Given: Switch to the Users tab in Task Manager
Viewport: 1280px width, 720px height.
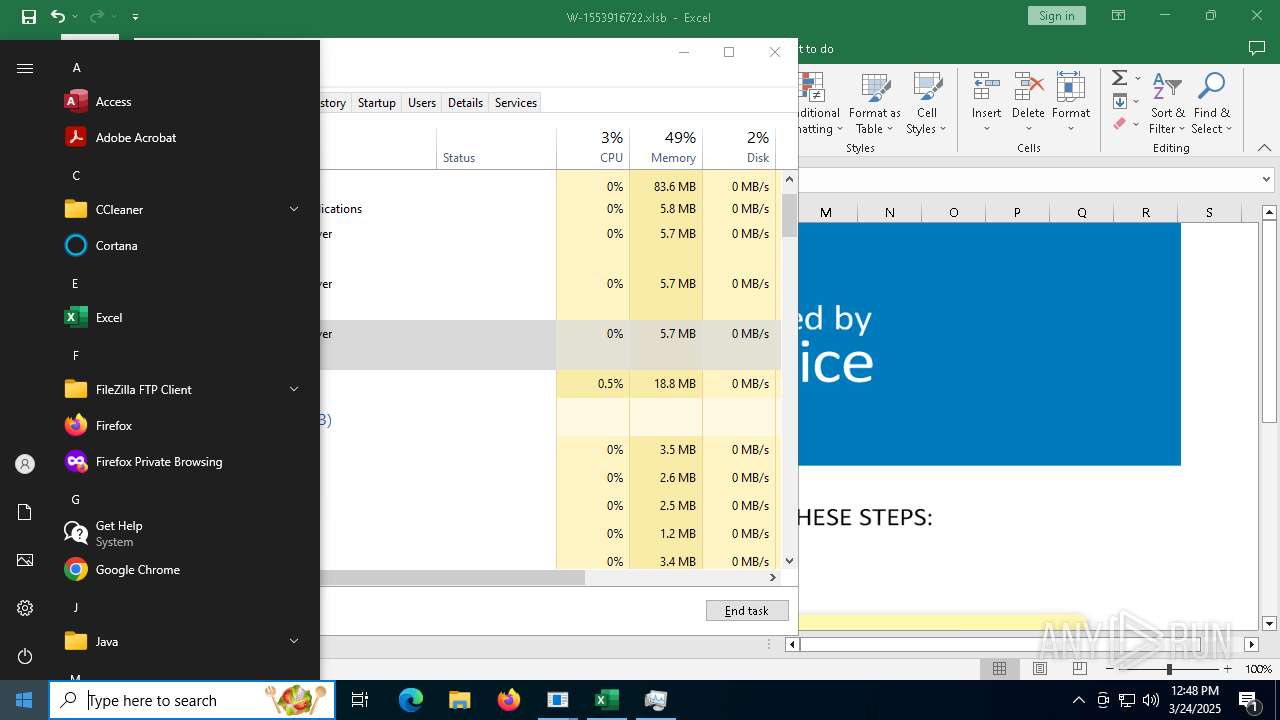Looking at the screenshot, I should pos(422,103).
